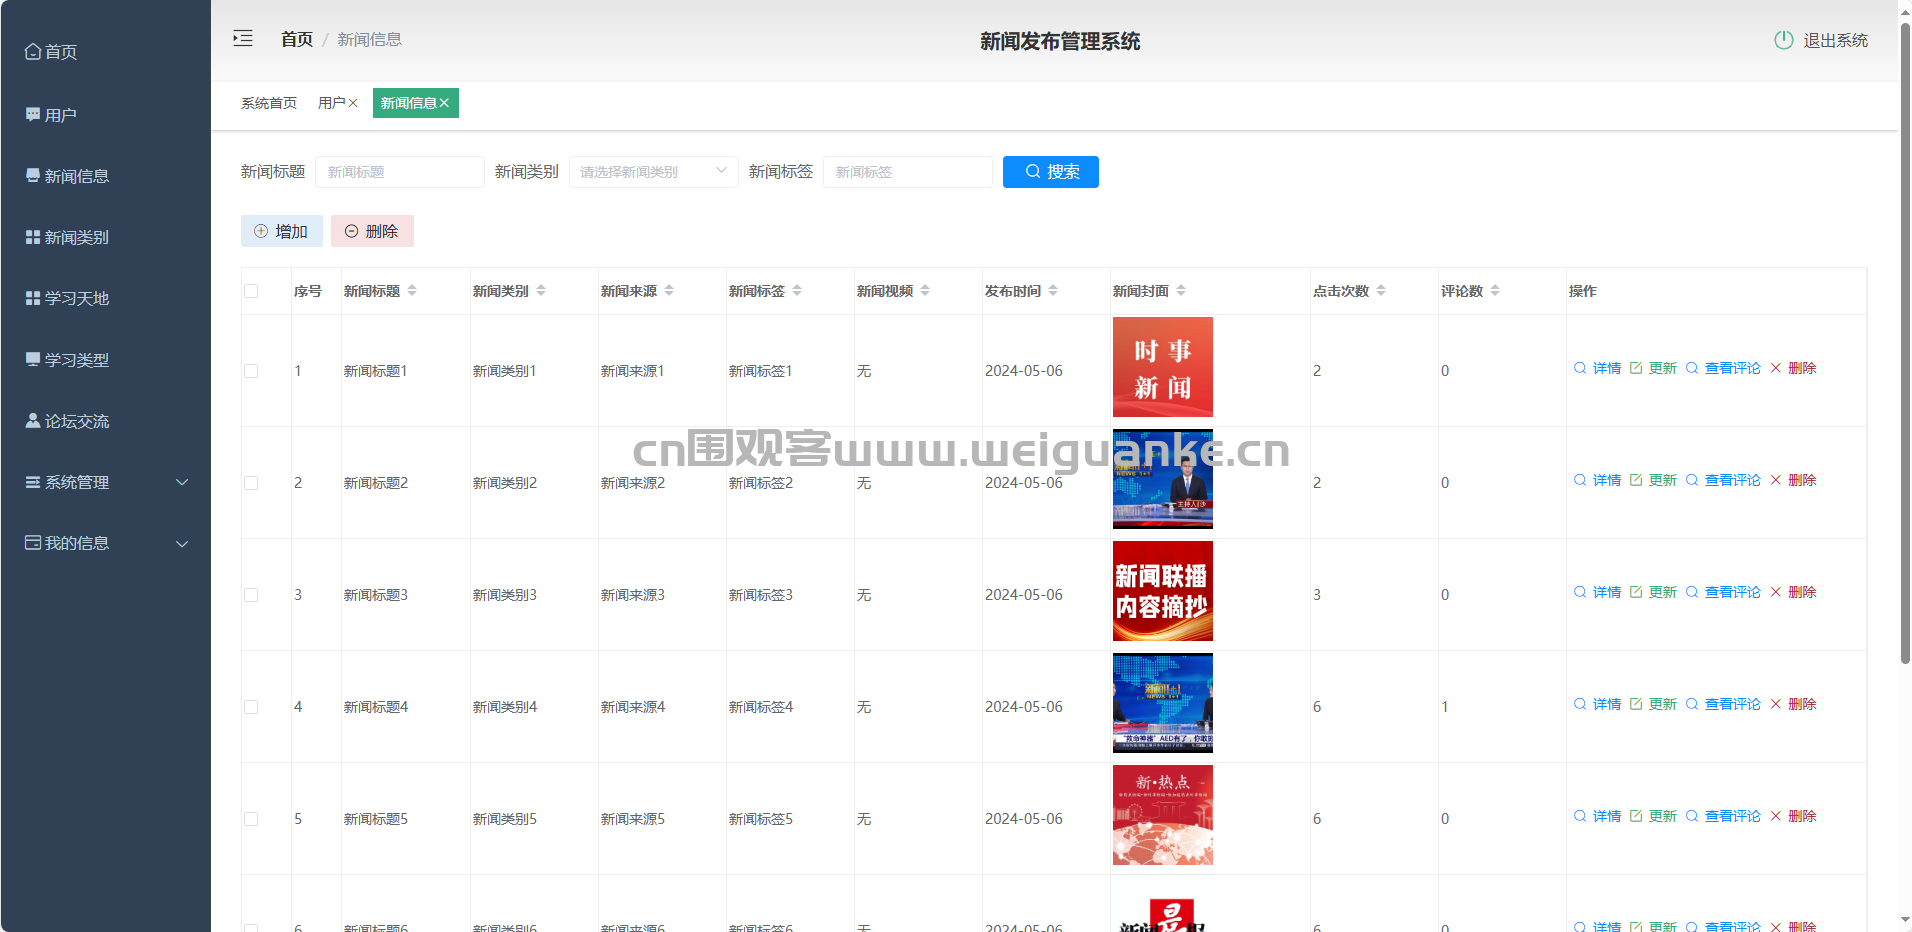Click the 删除 X icon in row 3

[x=1776, y=592]
